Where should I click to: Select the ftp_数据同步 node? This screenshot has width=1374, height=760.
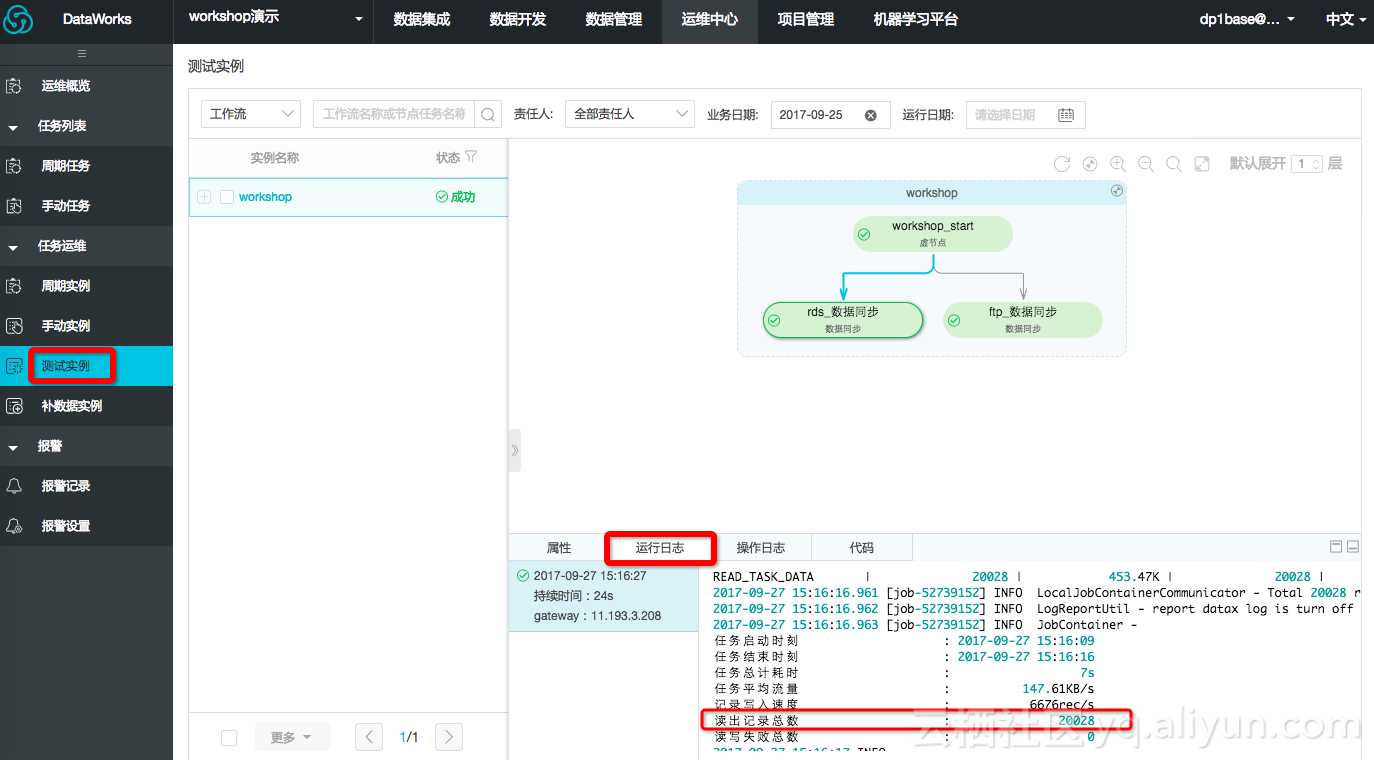[x=1023, y=320]
